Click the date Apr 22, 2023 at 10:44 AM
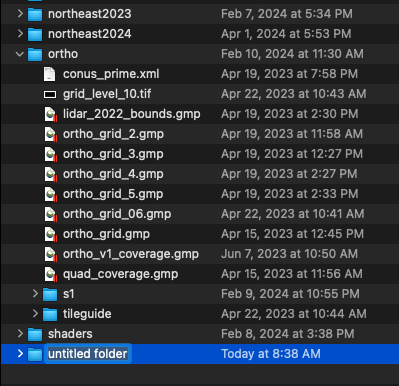The image size is (399, 386). pyautogui.click(x=294, y=314)
